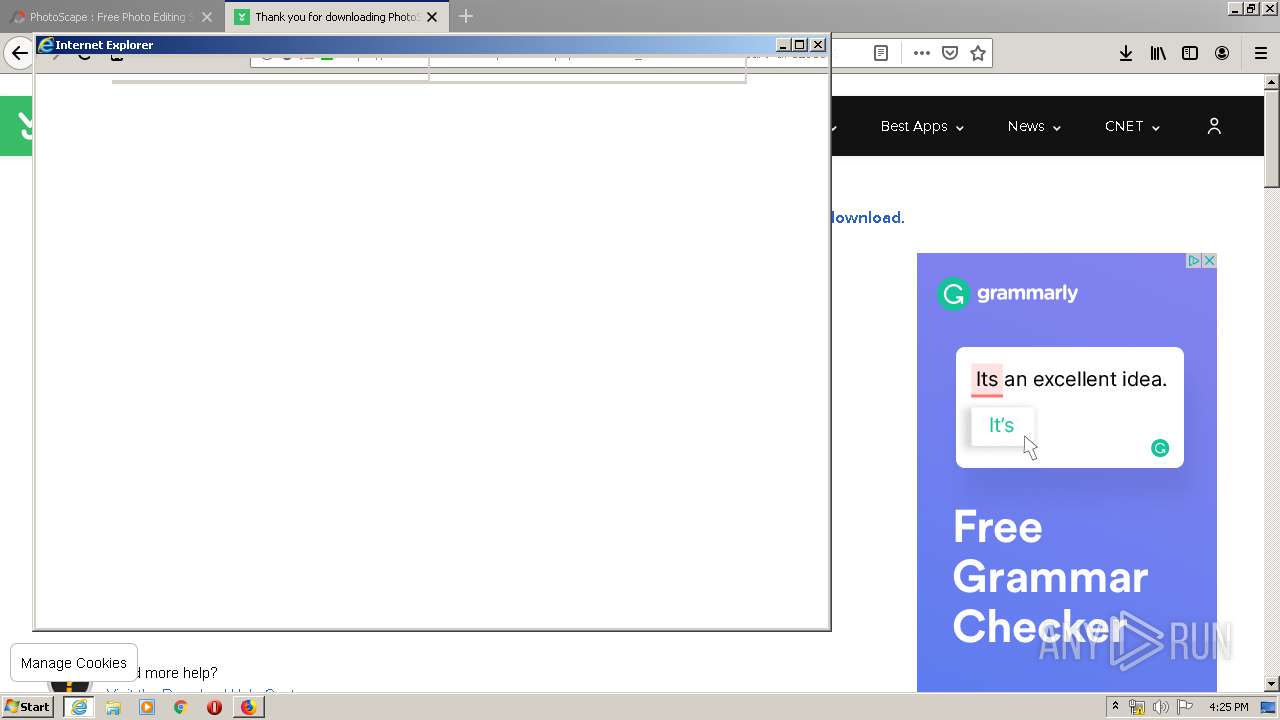Screen dimensions: 1280x720
Task: Restore down the Firefox window
Action: [1251, 8]
